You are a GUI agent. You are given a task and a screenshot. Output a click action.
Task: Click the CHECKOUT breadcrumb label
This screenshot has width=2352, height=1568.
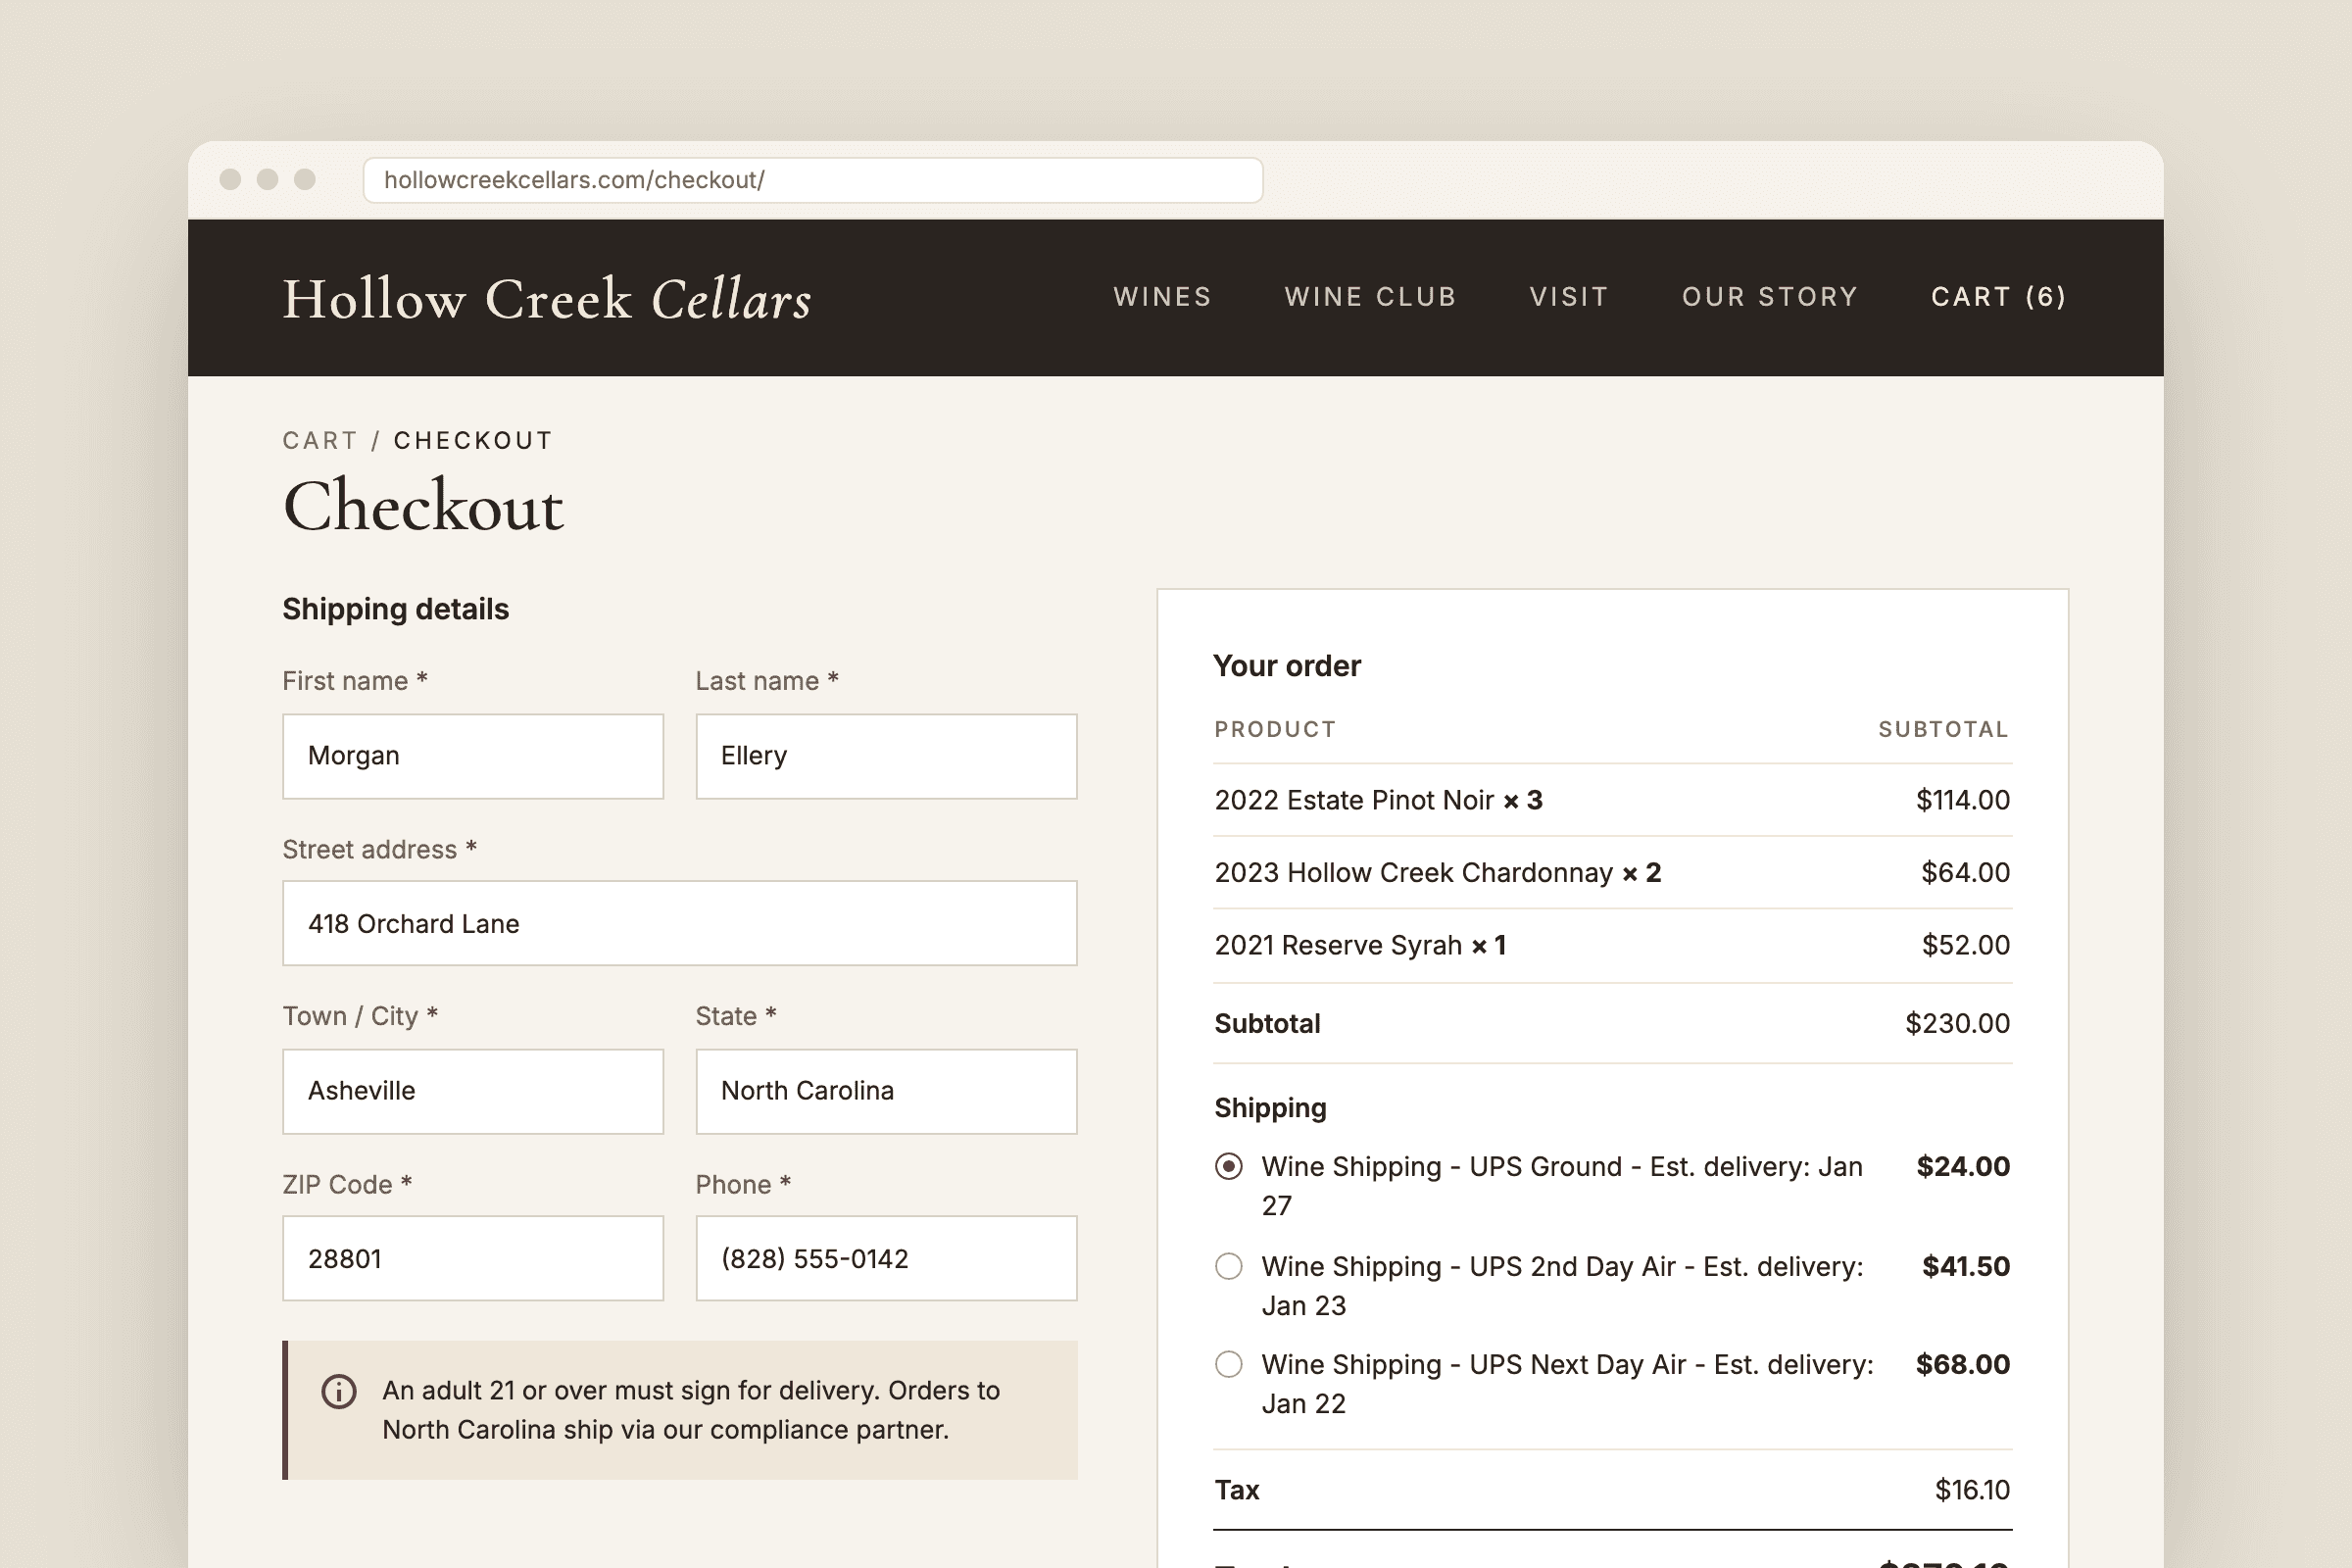click(473, 441)
